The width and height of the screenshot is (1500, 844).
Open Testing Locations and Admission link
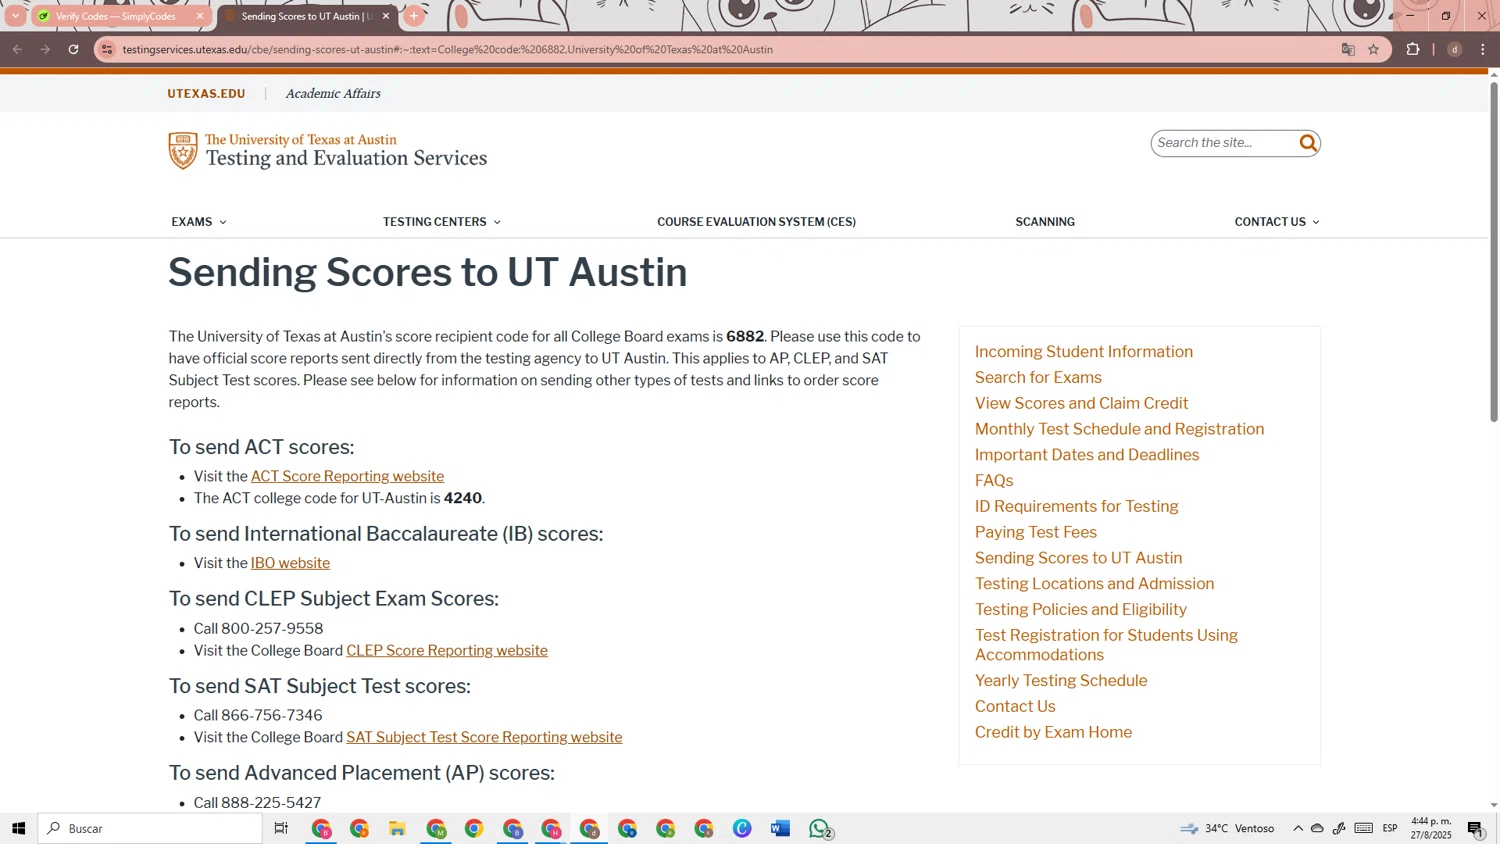point(1094,584)
